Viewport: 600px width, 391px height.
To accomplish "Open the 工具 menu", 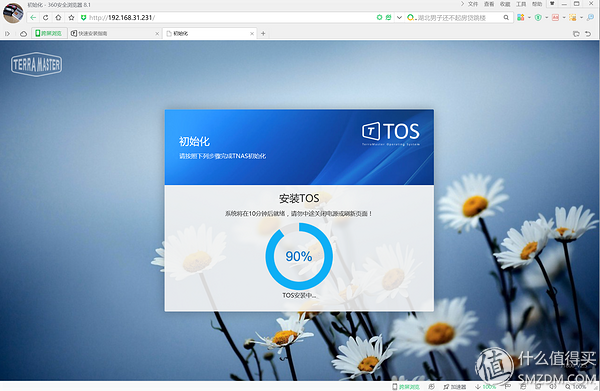I will coord(521,4).
